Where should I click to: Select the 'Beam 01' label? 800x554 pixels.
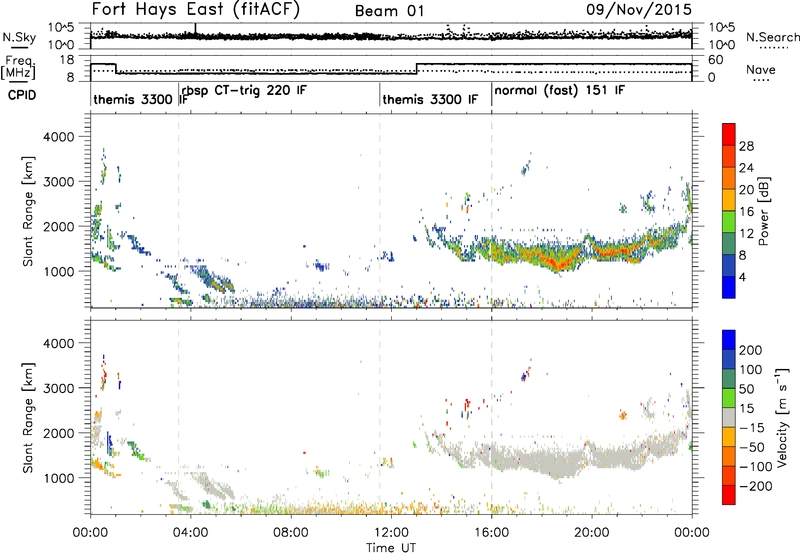[389, 11]
